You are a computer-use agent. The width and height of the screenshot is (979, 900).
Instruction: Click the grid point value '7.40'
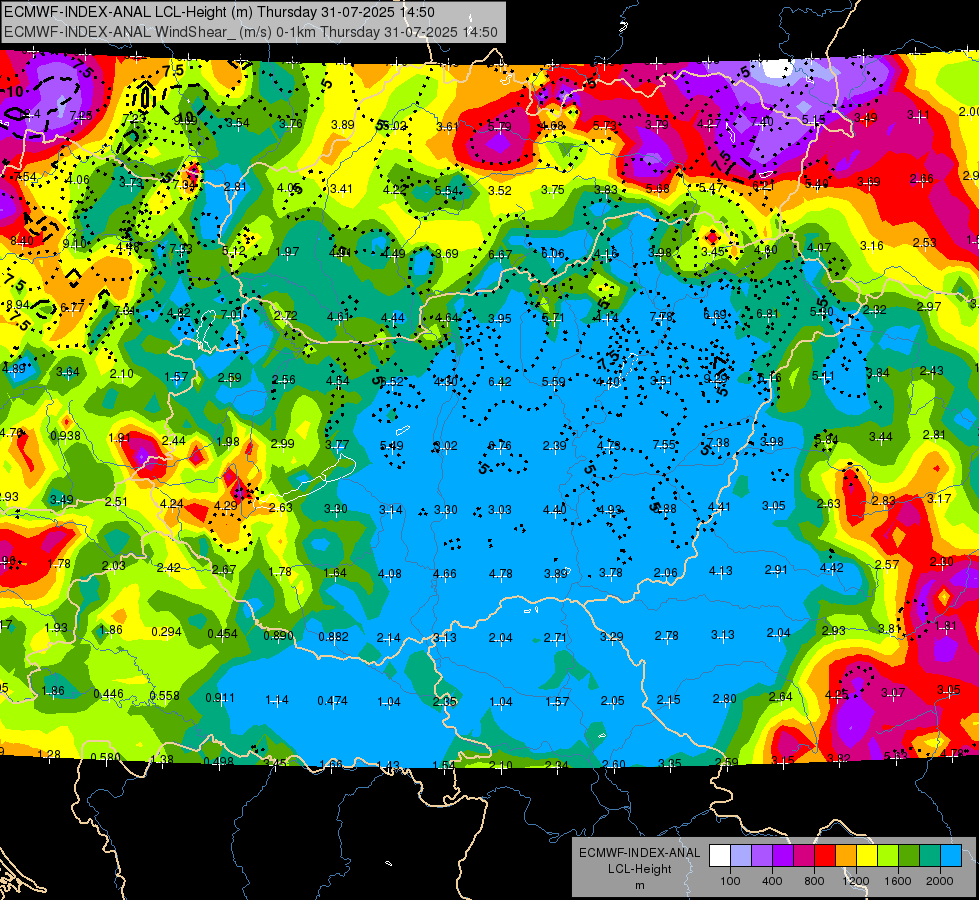[x=762, y=122]
